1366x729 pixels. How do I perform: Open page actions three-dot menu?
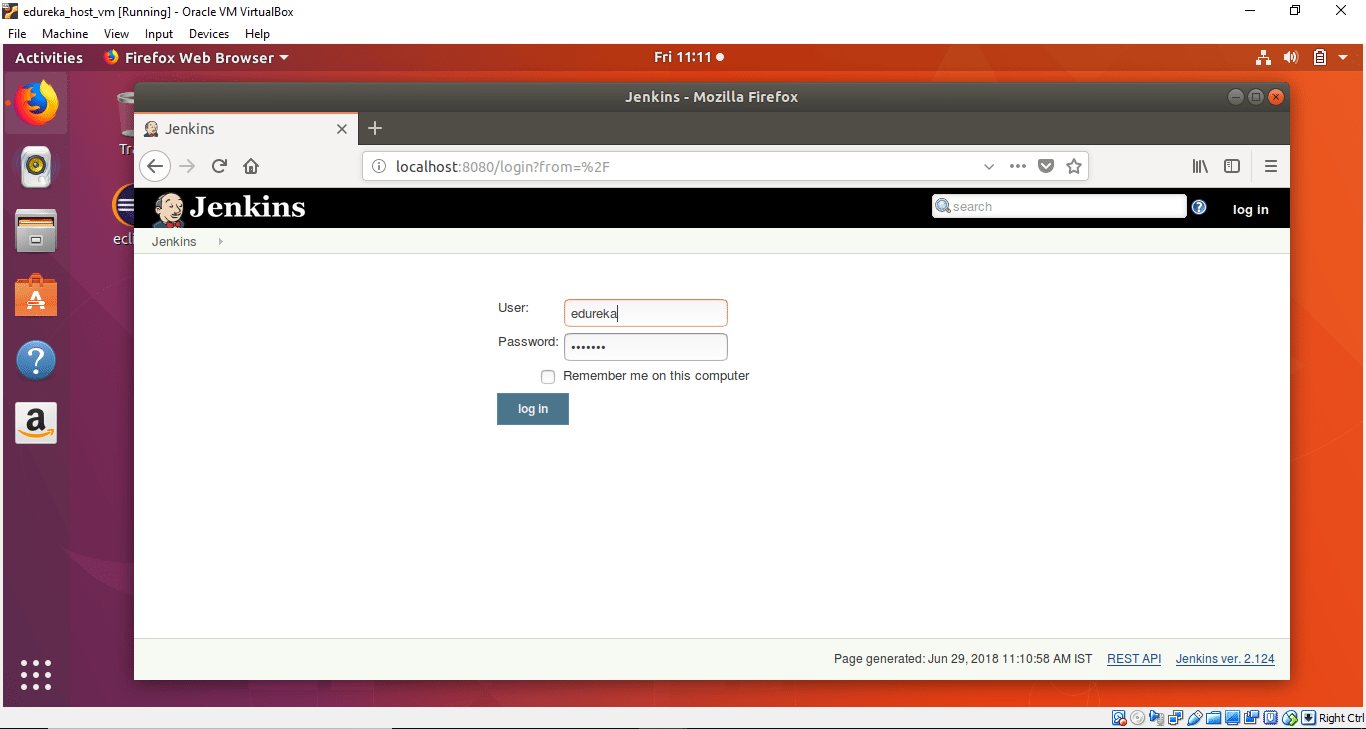(x=1018, y=166)
